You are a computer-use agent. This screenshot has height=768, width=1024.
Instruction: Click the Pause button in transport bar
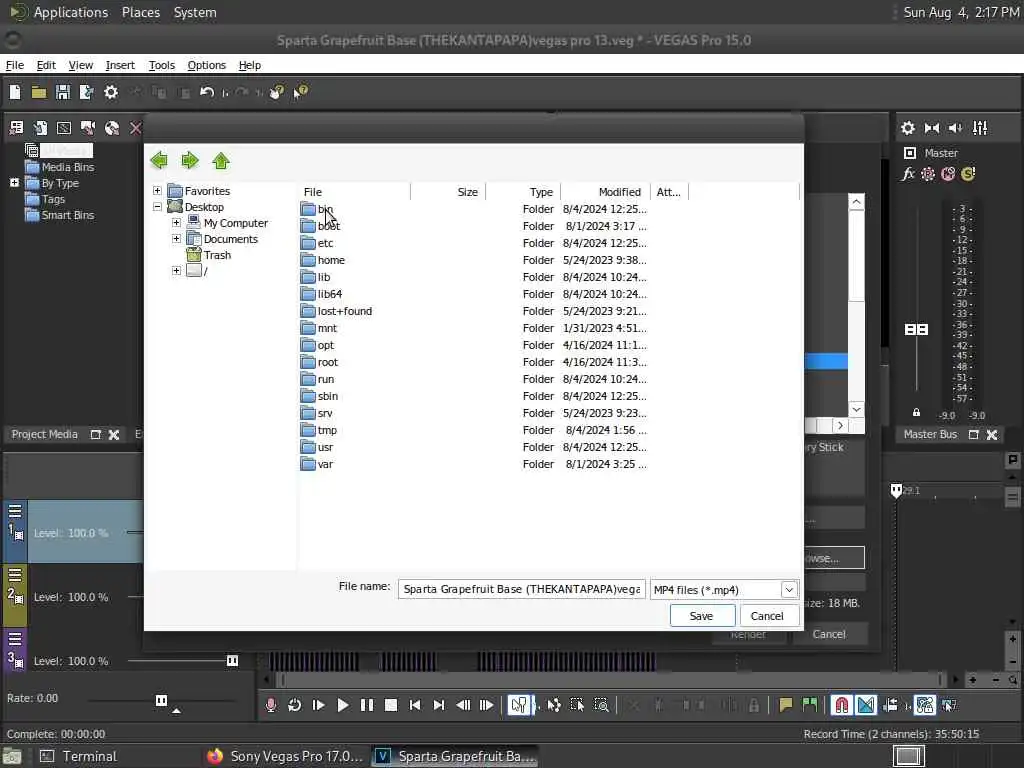pyautogui.click(x=367, y=705)
